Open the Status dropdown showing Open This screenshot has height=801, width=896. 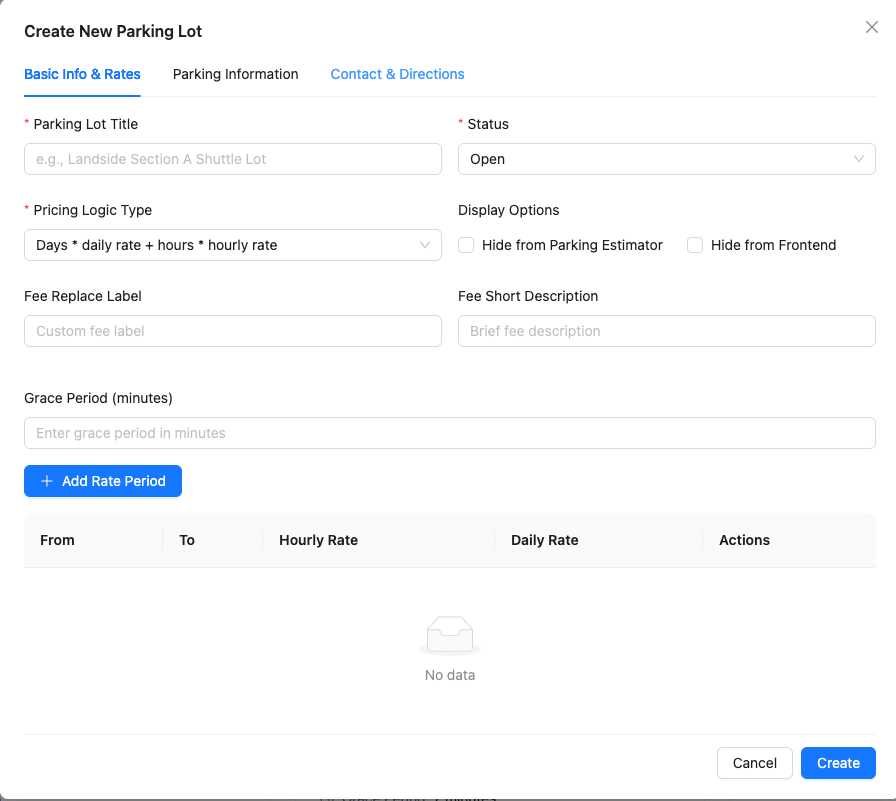click(667, 159)
